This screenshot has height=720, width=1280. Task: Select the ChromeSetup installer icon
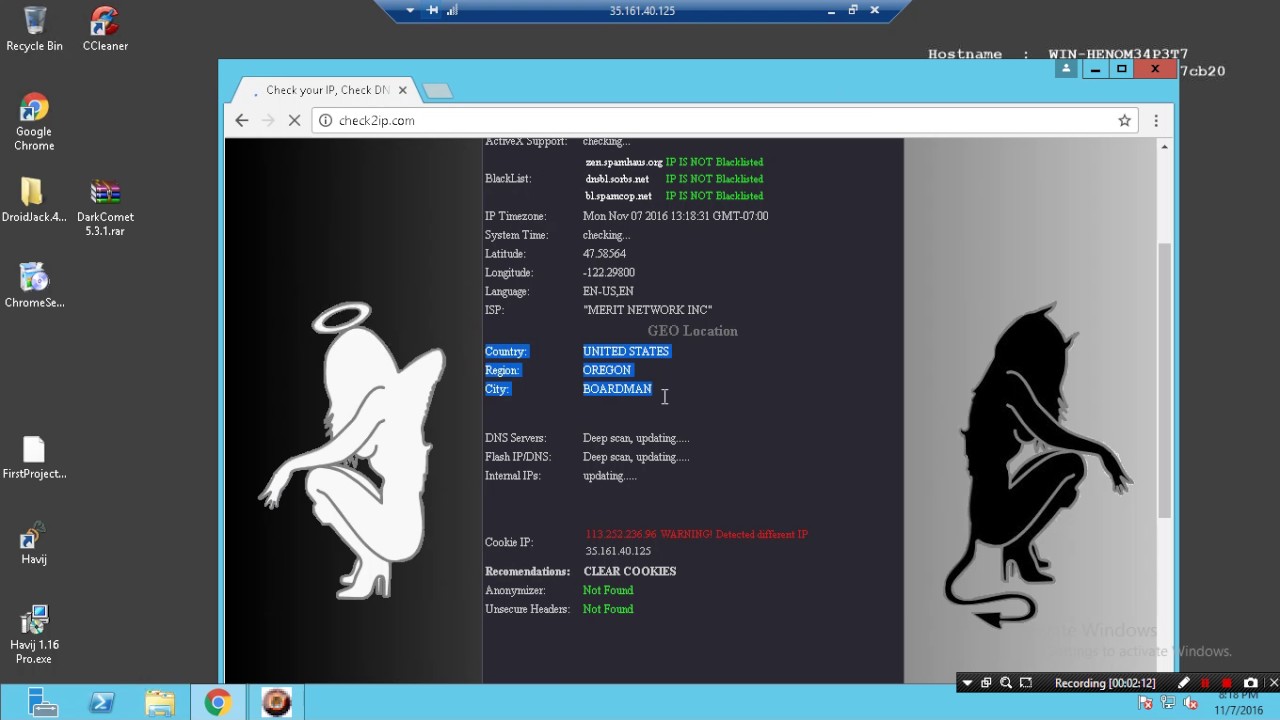pos(34,285)
